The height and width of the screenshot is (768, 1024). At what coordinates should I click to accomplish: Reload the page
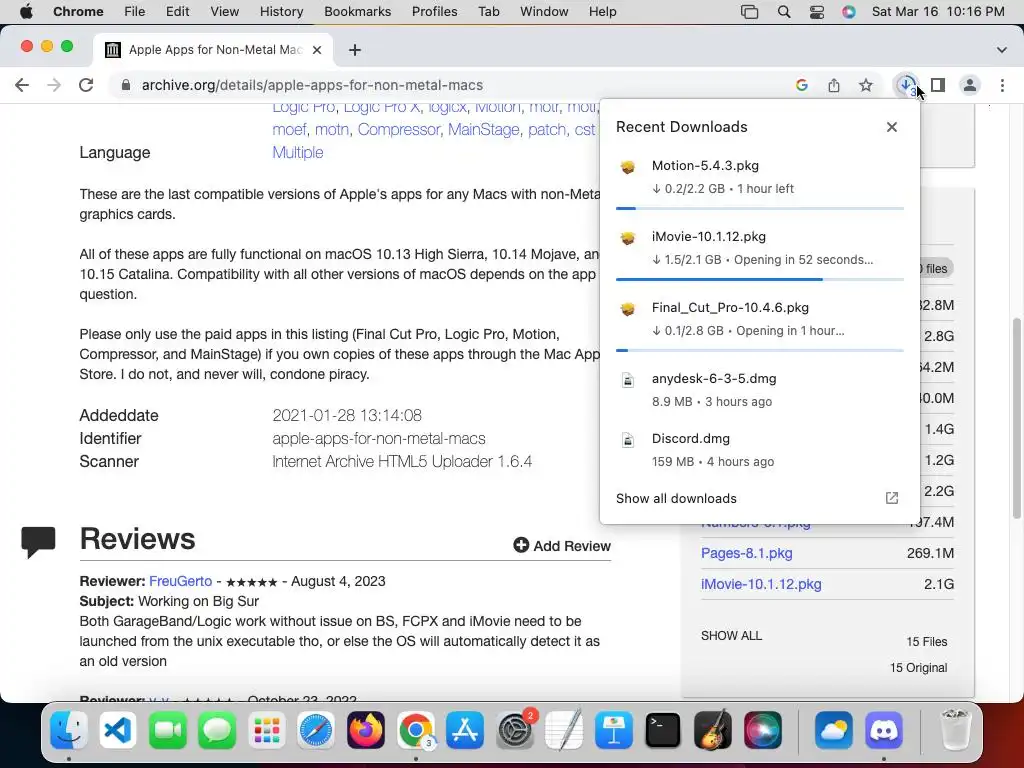click(86, 85)
